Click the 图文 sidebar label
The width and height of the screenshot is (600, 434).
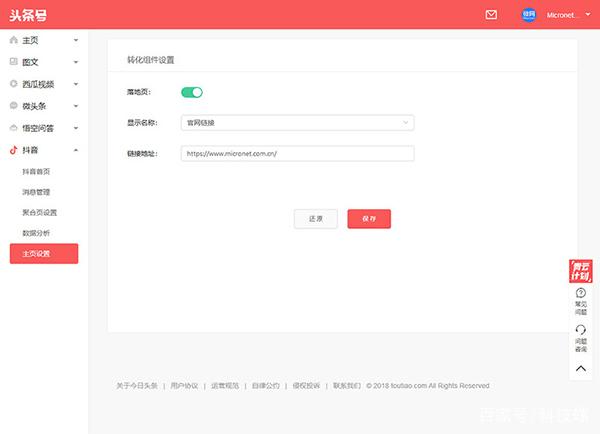click(30, 62)
